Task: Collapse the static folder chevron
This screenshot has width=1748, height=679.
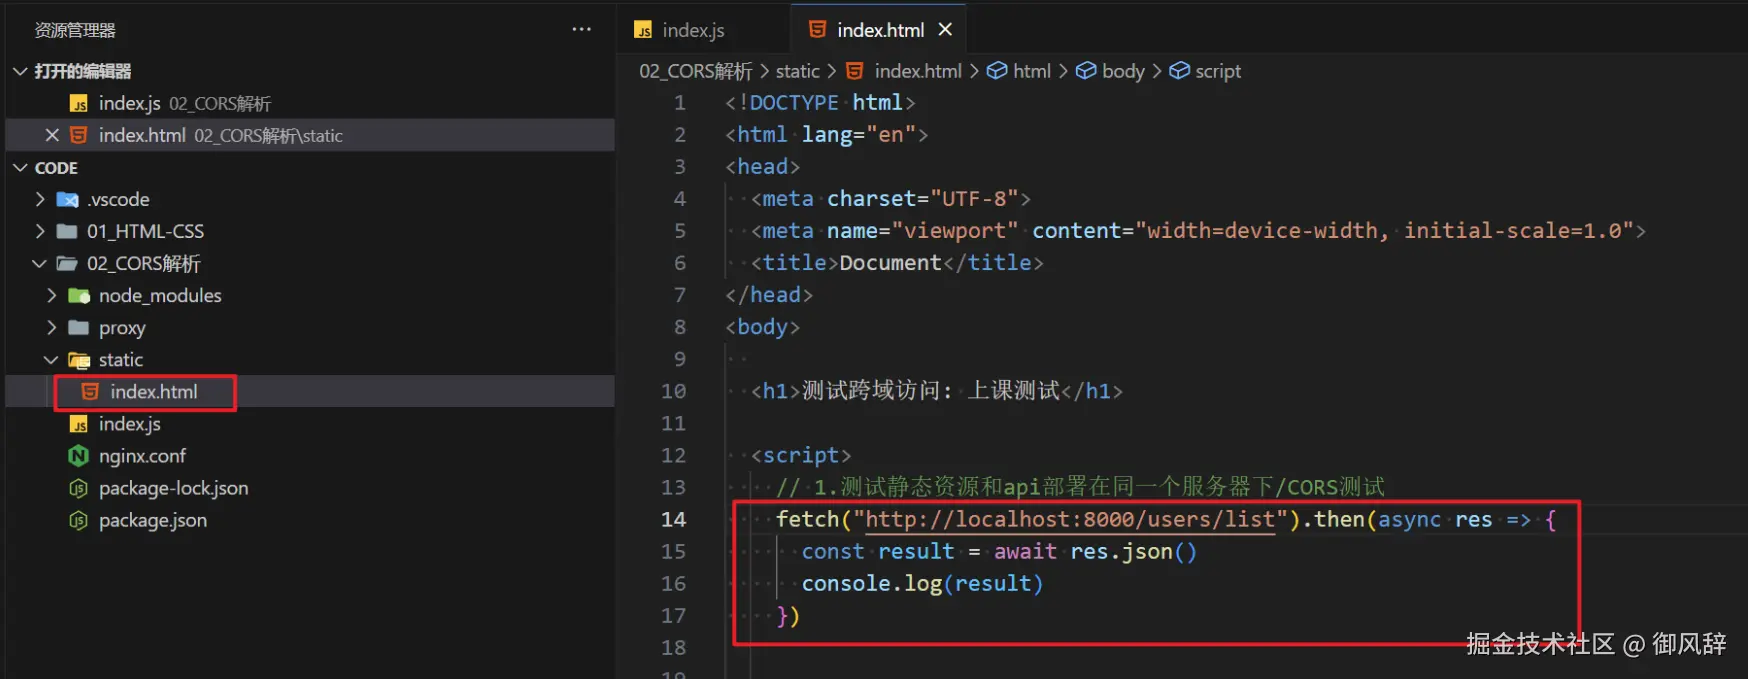Action: click(52, 359)
